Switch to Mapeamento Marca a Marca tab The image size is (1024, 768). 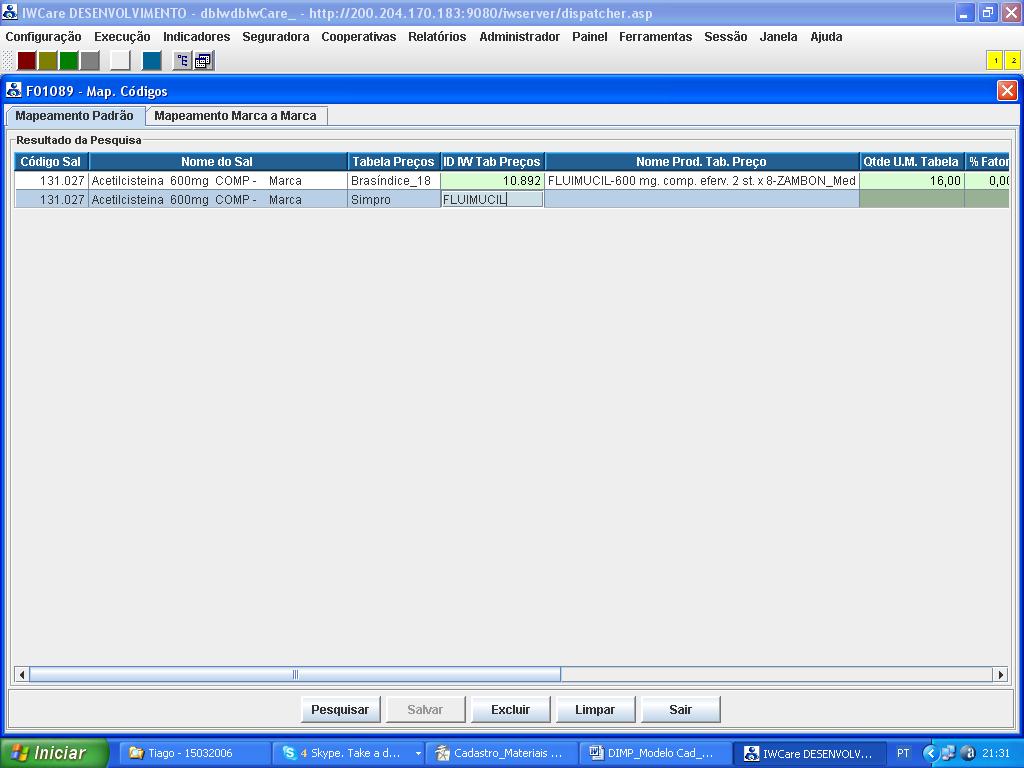click(x=235, y=116)
